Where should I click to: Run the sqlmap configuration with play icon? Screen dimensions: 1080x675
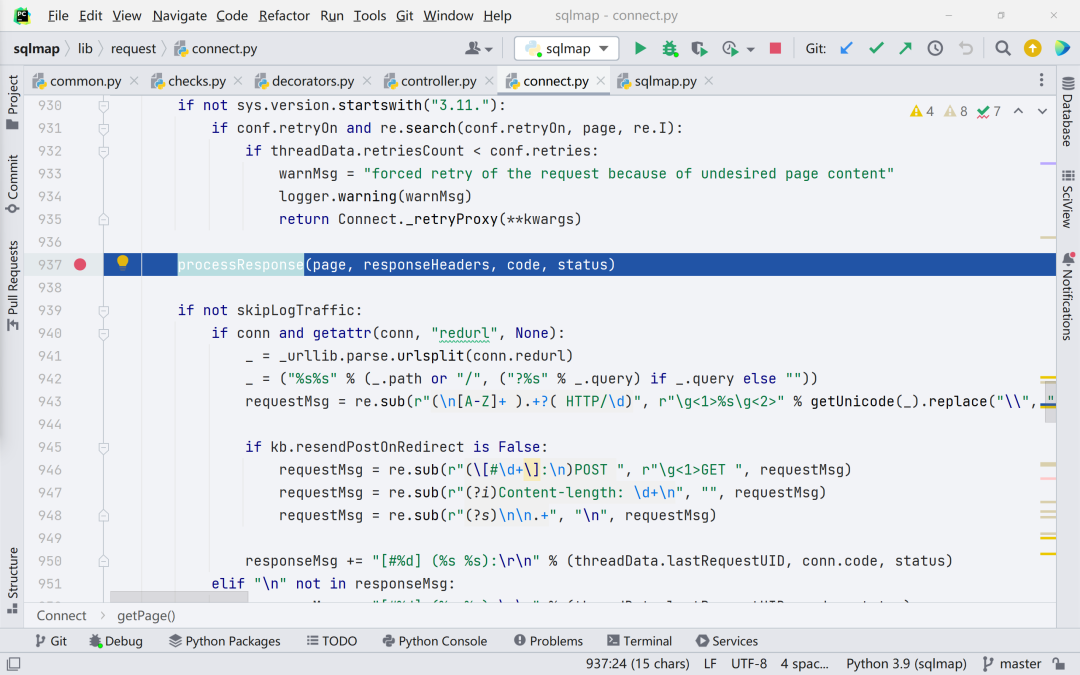pos(640,48)
